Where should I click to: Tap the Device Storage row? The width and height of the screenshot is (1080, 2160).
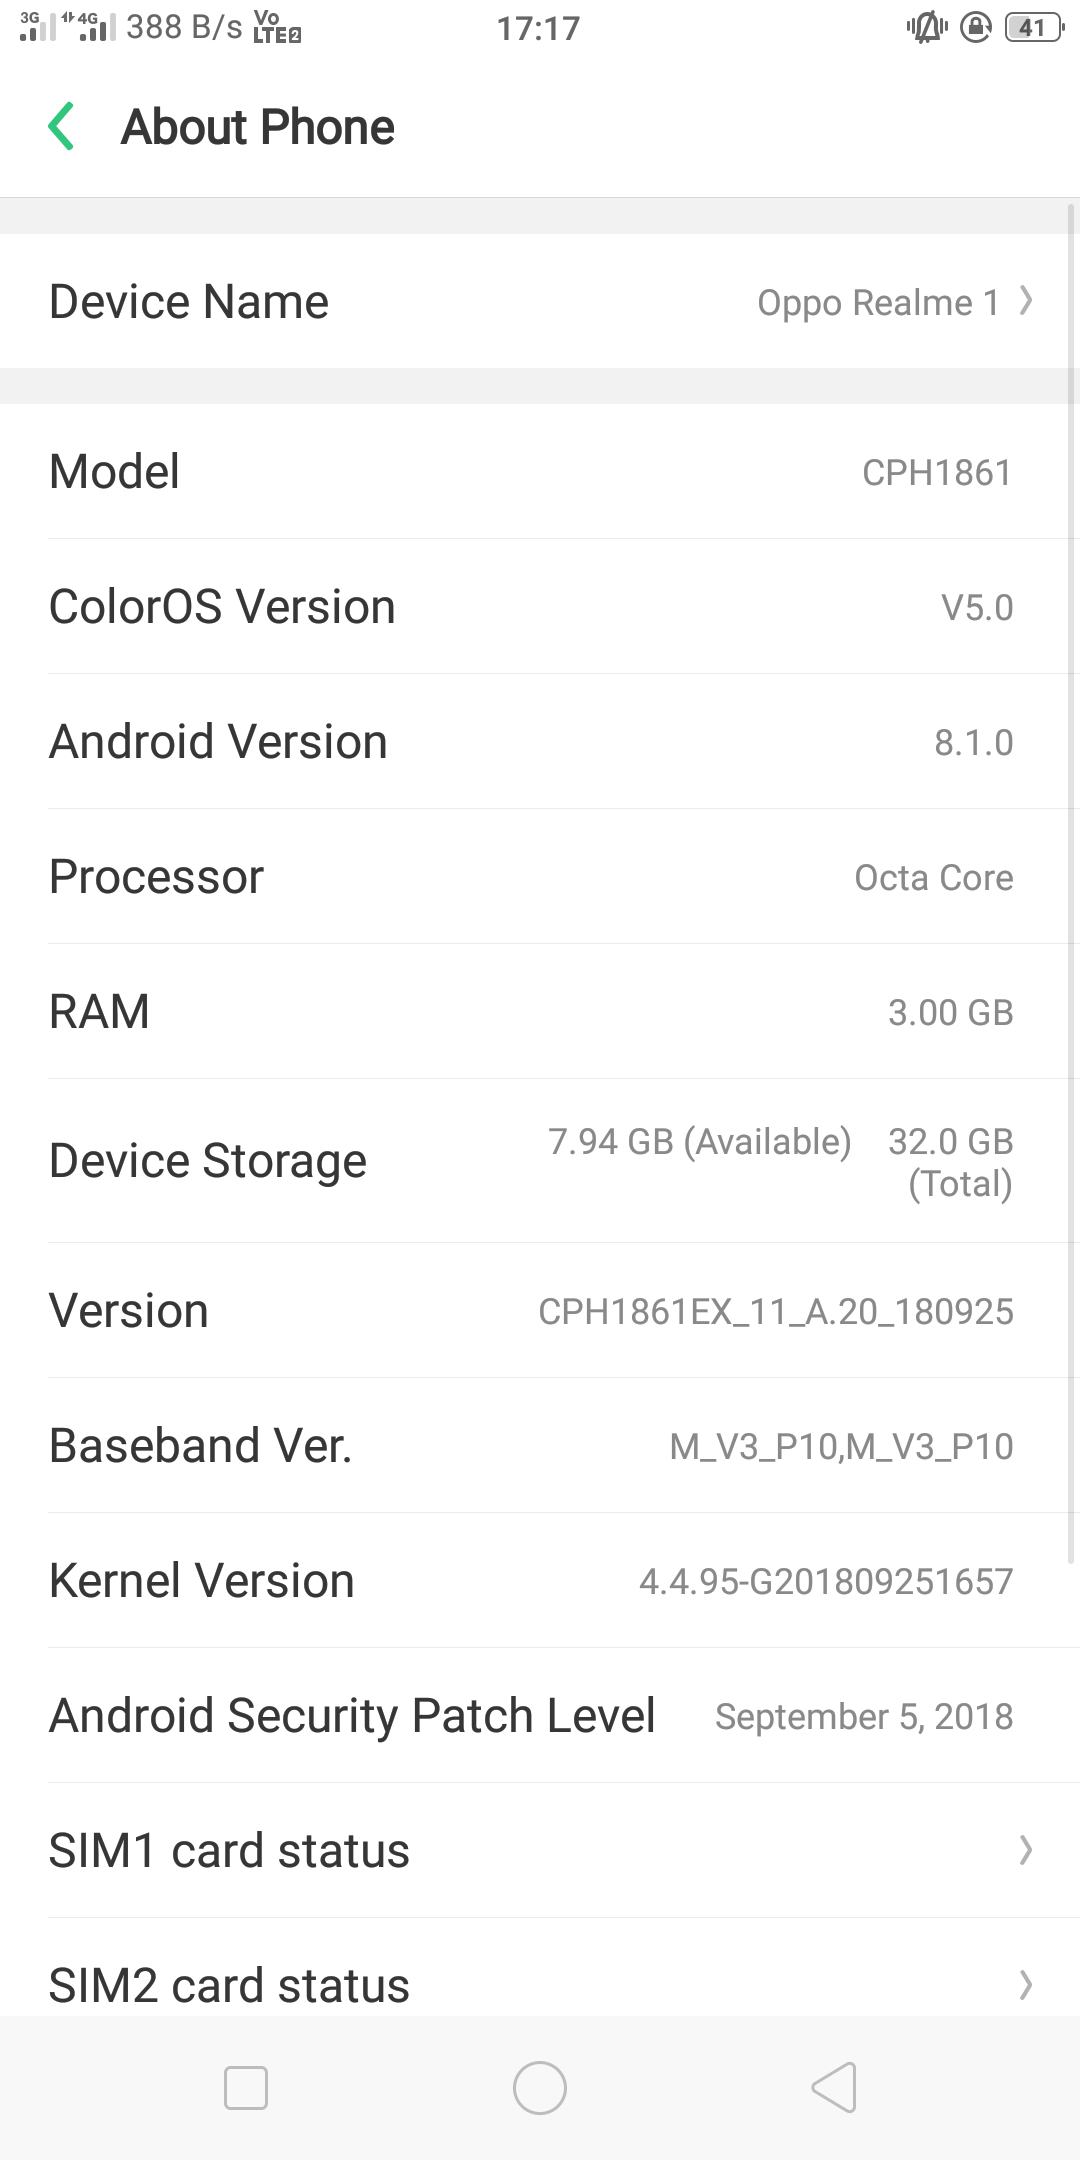click(540, 1161)
